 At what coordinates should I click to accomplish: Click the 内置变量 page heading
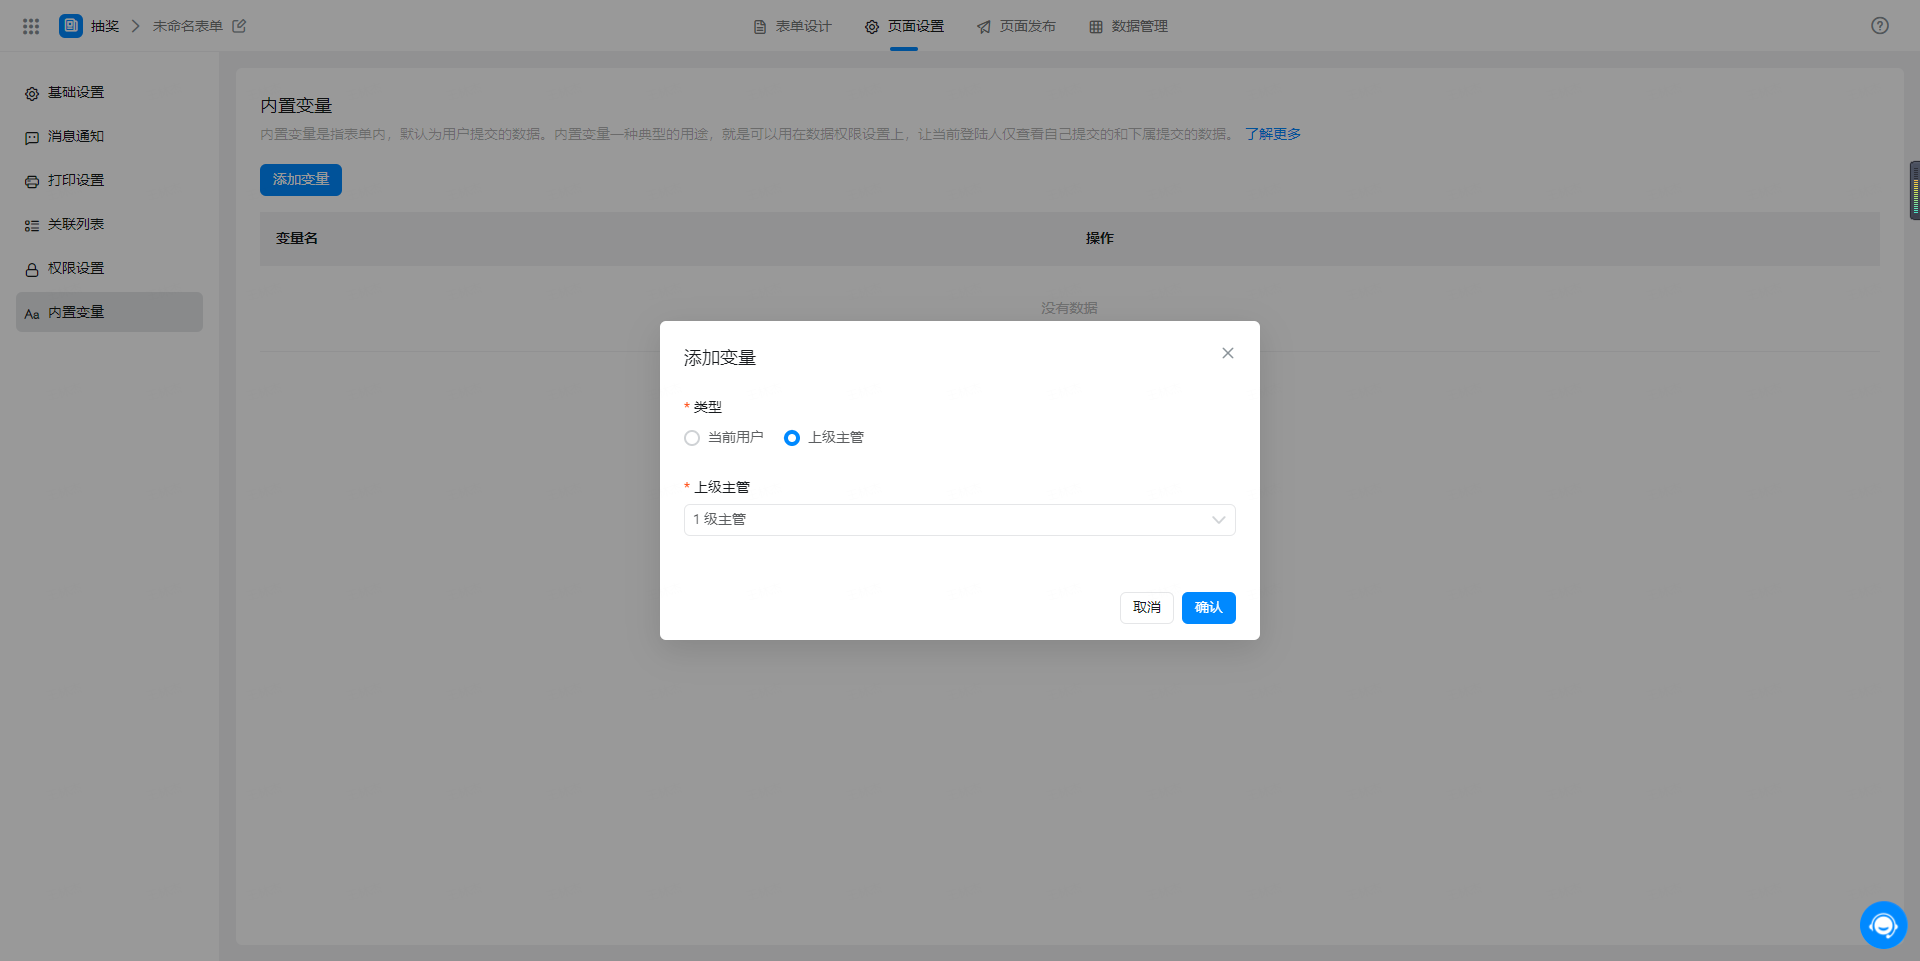point(296,105)
